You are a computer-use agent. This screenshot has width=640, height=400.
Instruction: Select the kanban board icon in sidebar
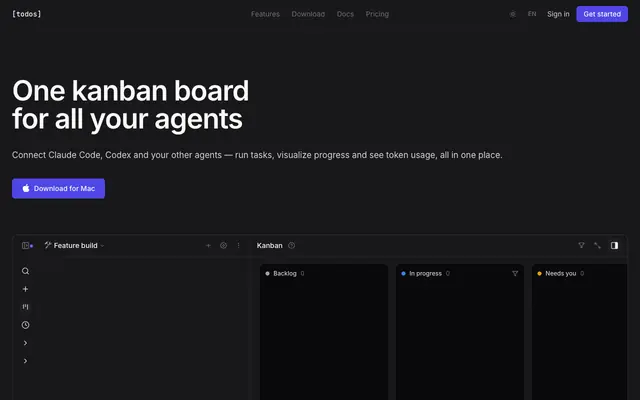click(x=25, y=307)
